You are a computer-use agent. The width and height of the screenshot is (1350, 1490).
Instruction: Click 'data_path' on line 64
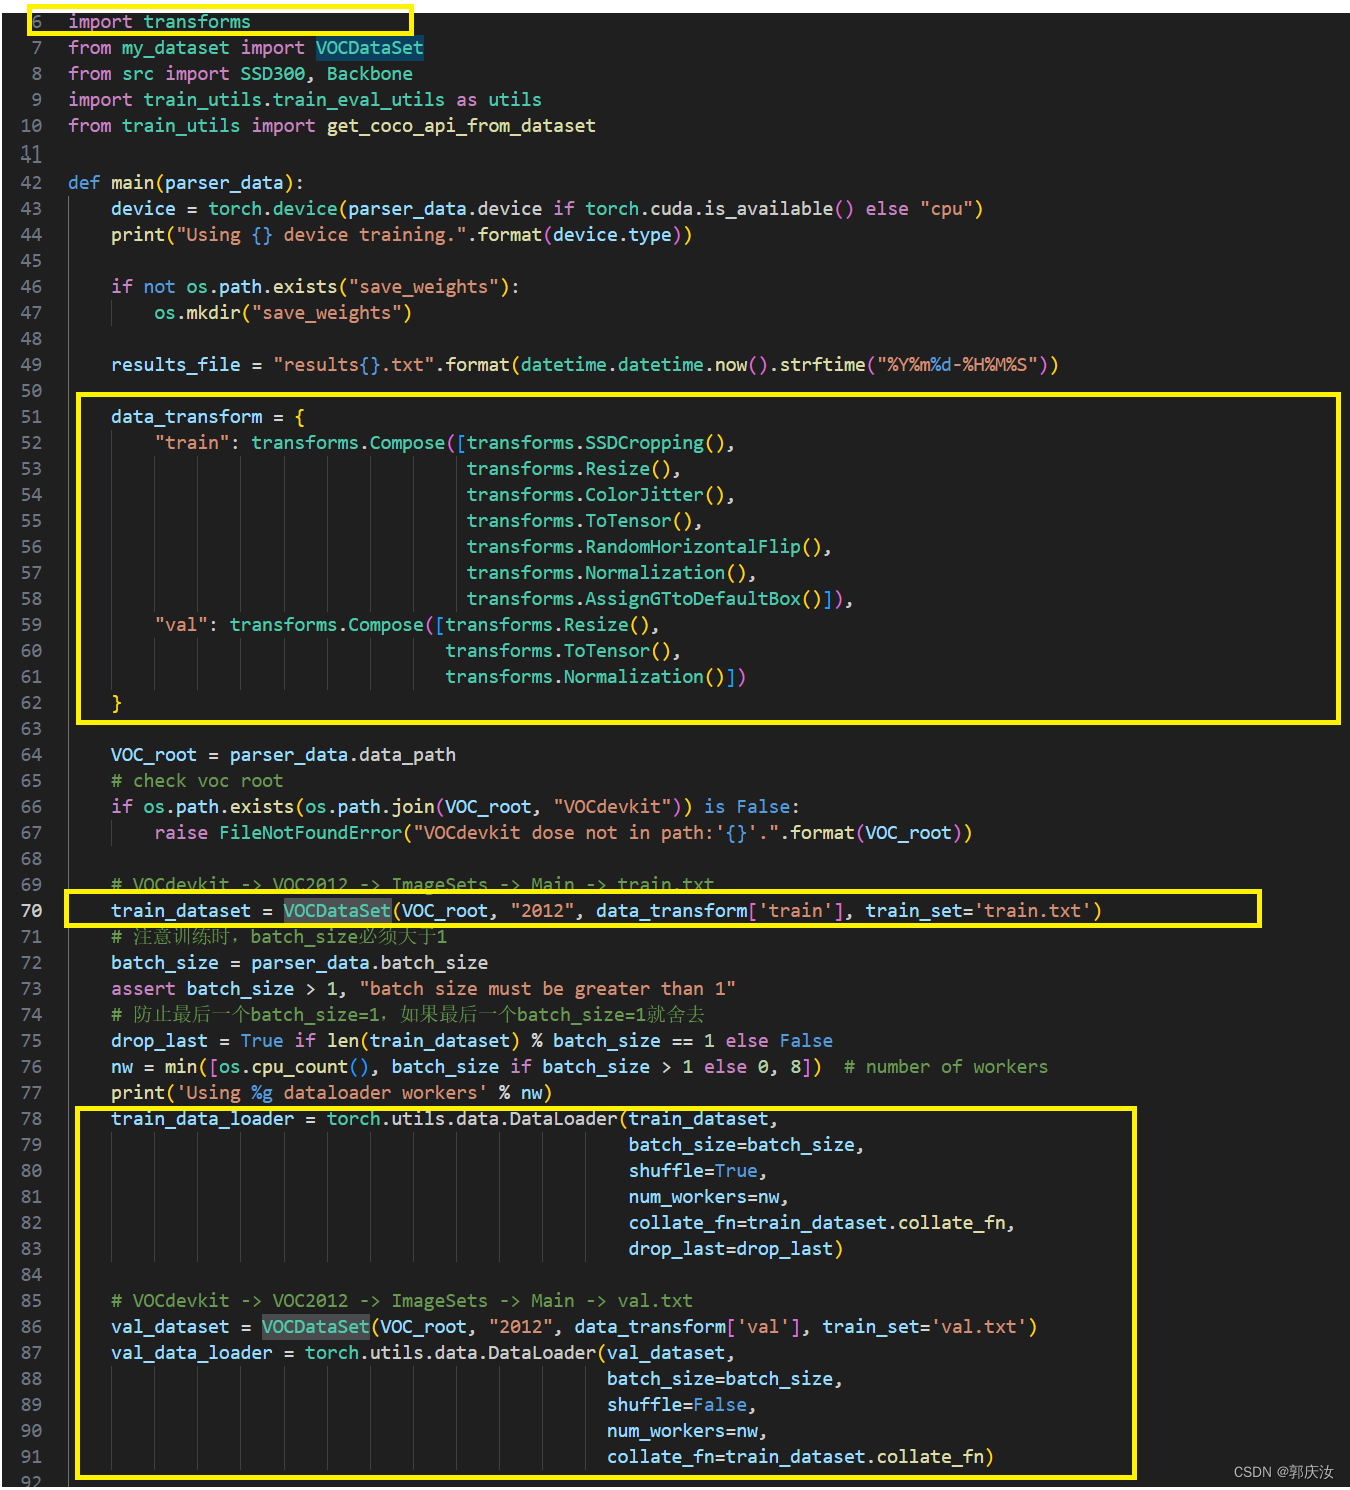[x=407, y=755]
